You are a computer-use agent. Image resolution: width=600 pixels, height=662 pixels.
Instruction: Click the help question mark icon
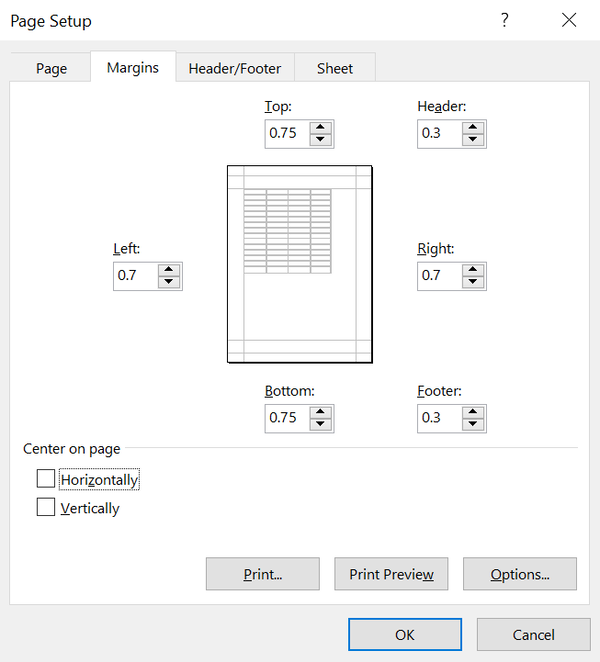click(505, 20)
